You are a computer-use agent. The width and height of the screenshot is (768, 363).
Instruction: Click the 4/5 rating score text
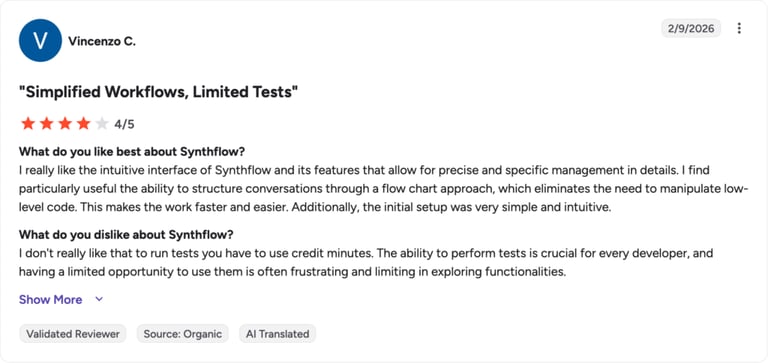point(124,124)
